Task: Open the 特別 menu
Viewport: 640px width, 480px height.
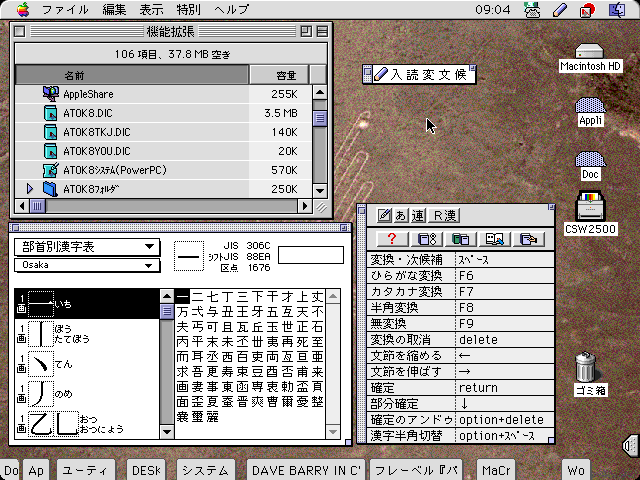Action: [190, 9]
